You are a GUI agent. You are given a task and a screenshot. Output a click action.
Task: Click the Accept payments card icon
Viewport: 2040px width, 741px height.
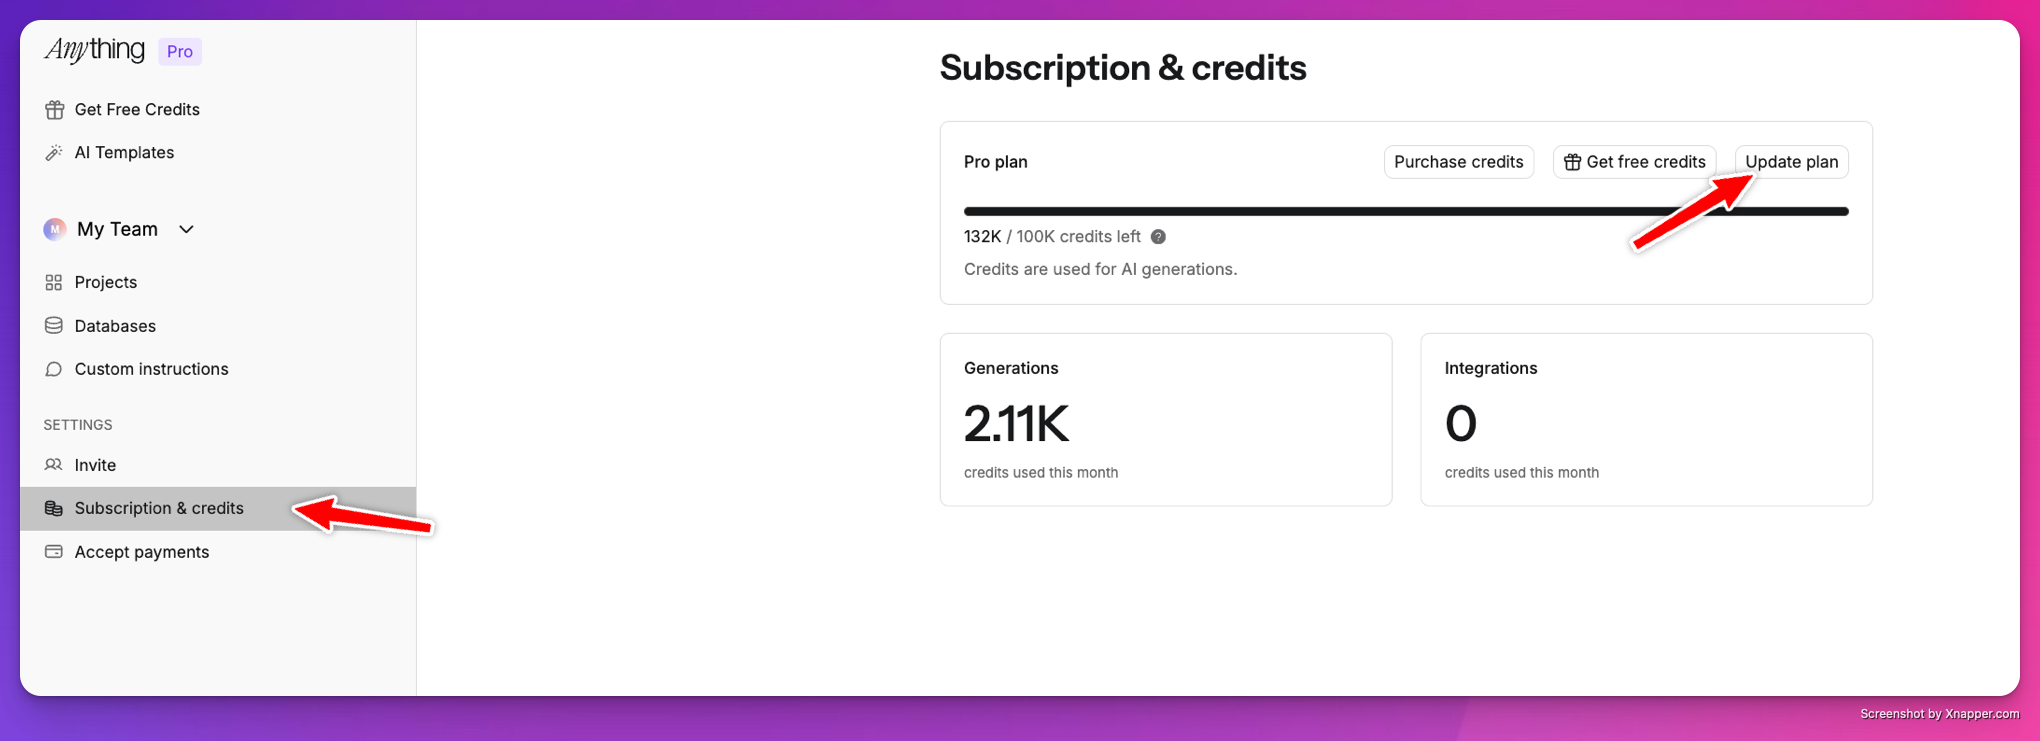click(x=54, y=552)
